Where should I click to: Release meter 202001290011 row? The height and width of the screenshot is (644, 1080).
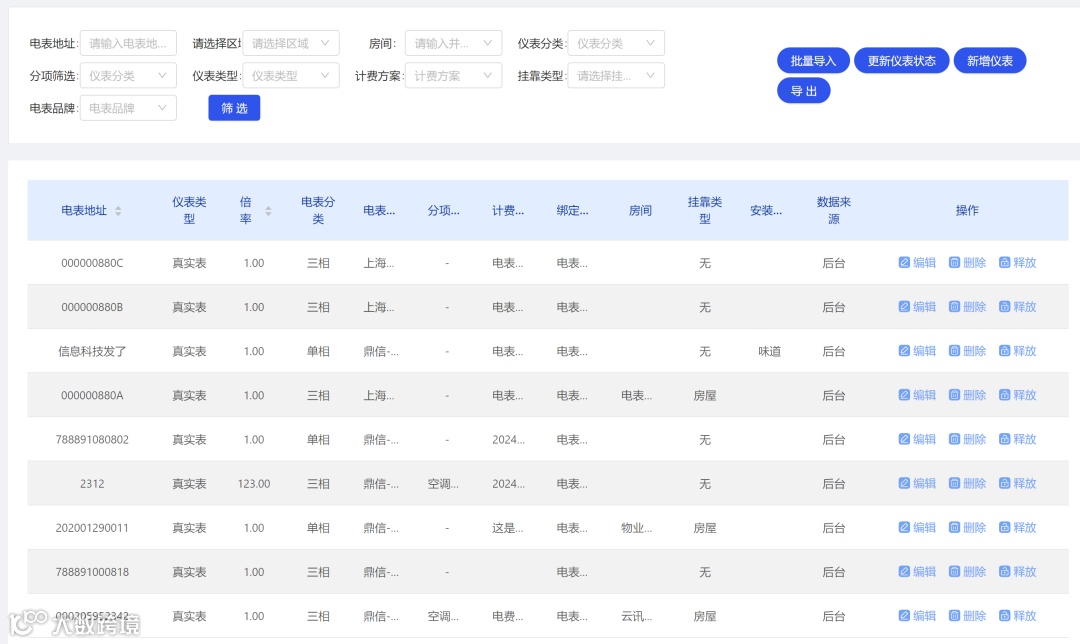point(1017,527)
